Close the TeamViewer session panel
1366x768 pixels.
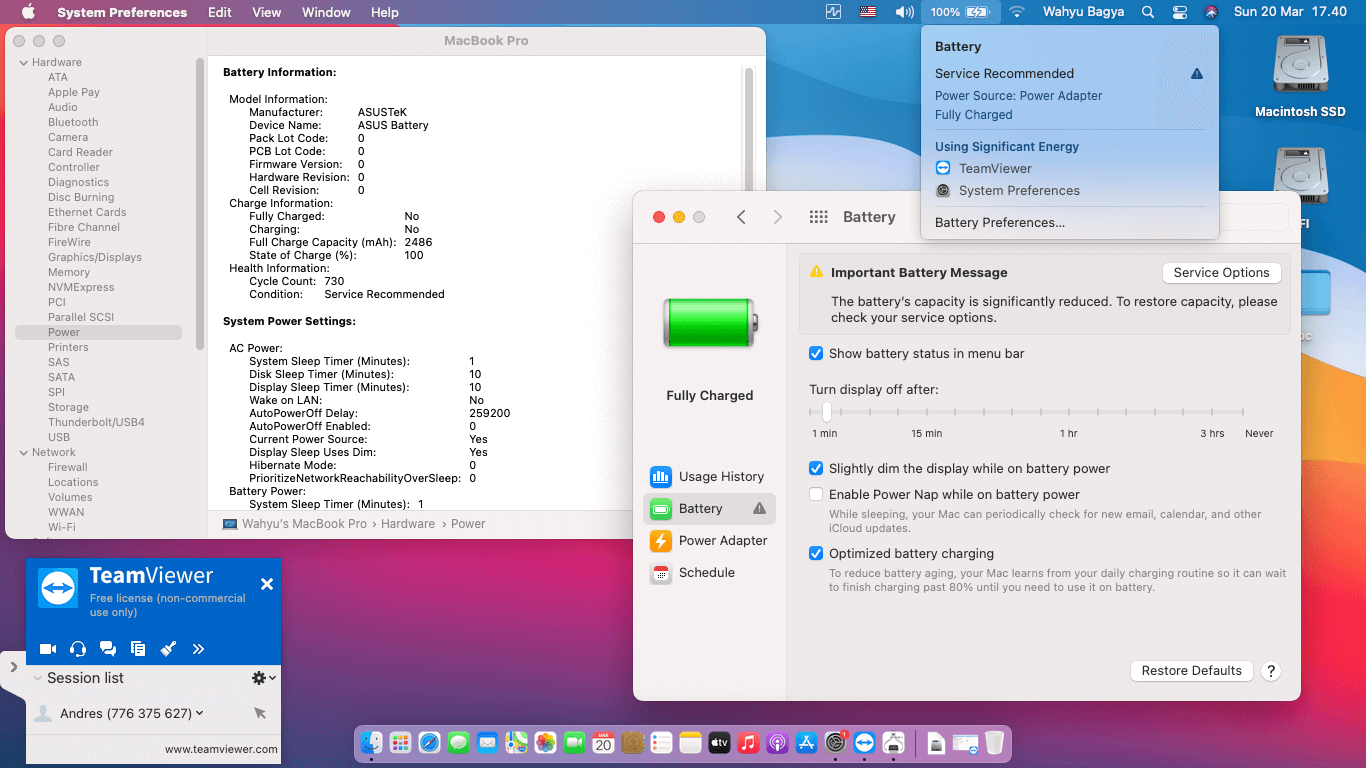(x=267, y=584)
